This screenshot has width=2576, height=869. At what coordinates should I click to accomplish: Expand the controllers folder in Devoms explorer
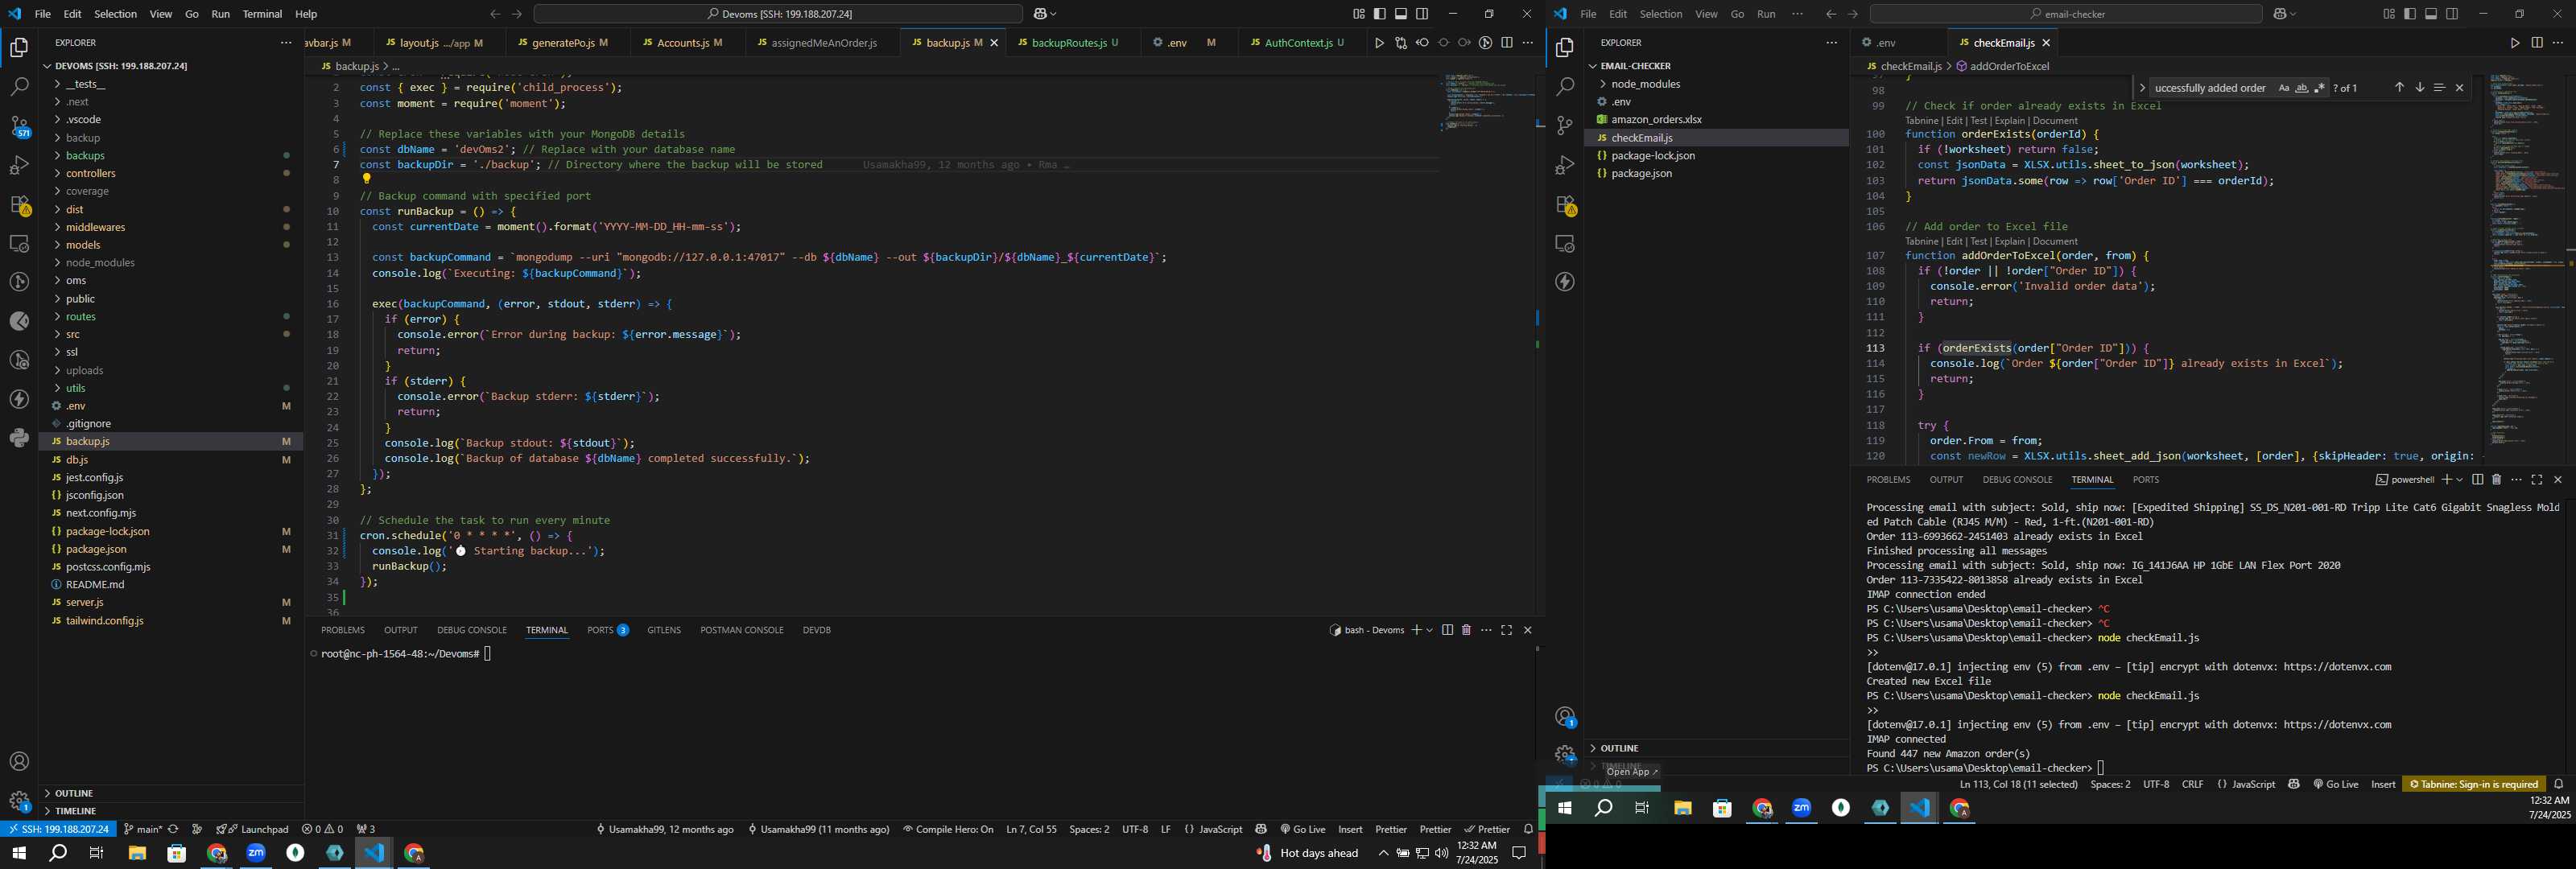[x=170, y=174]
